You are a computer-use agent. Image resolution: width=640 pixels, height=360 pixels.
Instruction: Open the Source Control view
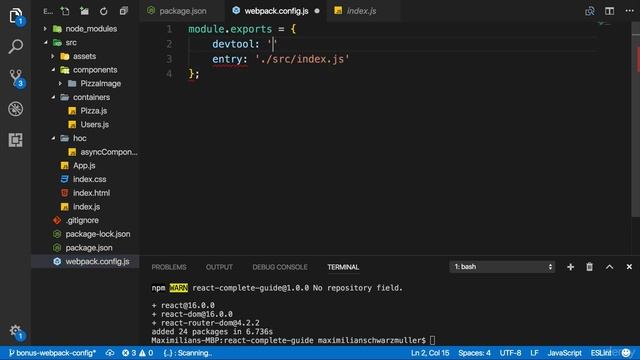(16, 78)
